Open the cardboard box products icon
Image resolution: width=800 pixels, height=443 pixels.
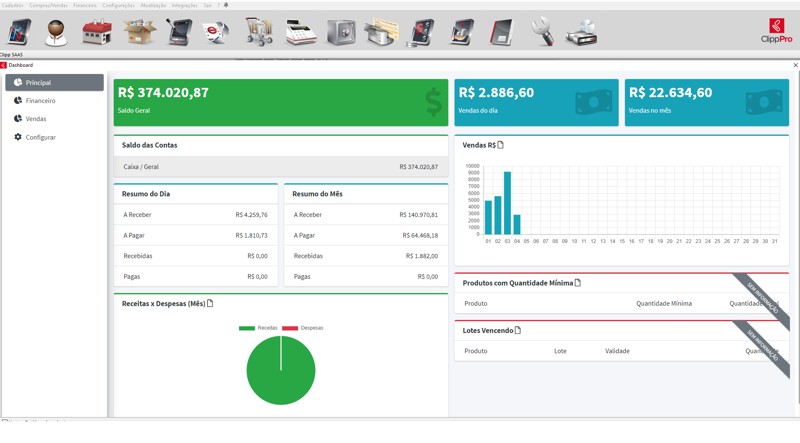pyautogui.click(x=139, y=32)
